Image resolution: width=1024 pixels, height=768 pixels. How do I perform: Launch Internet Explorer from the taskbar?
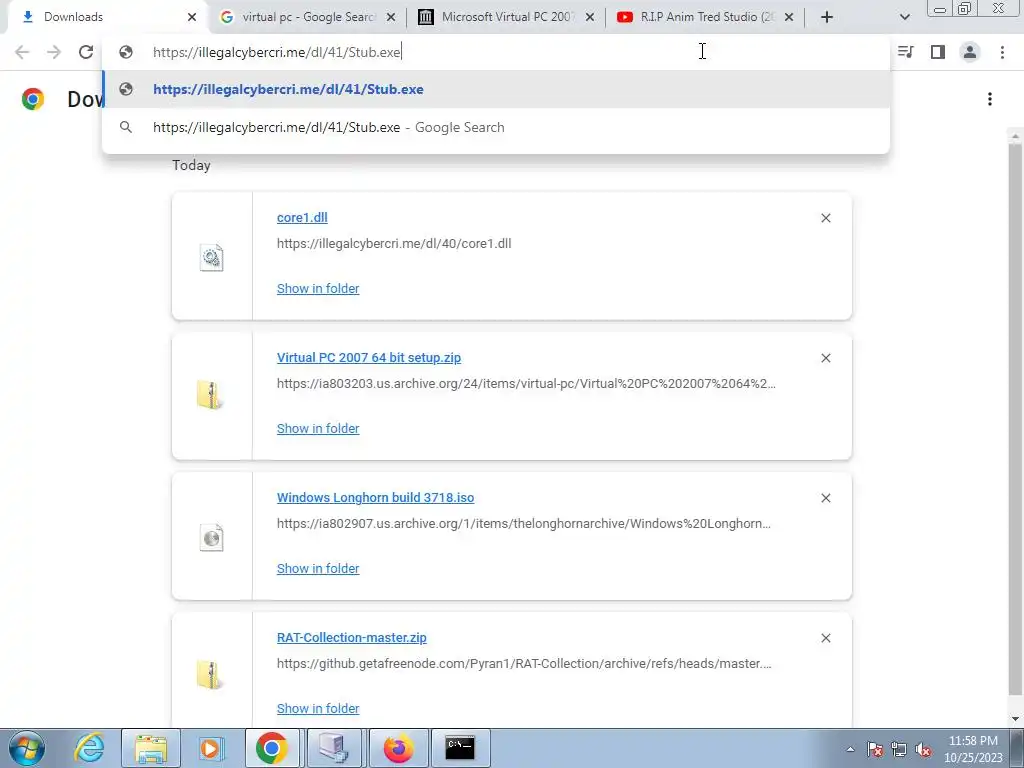click(89, 748)
